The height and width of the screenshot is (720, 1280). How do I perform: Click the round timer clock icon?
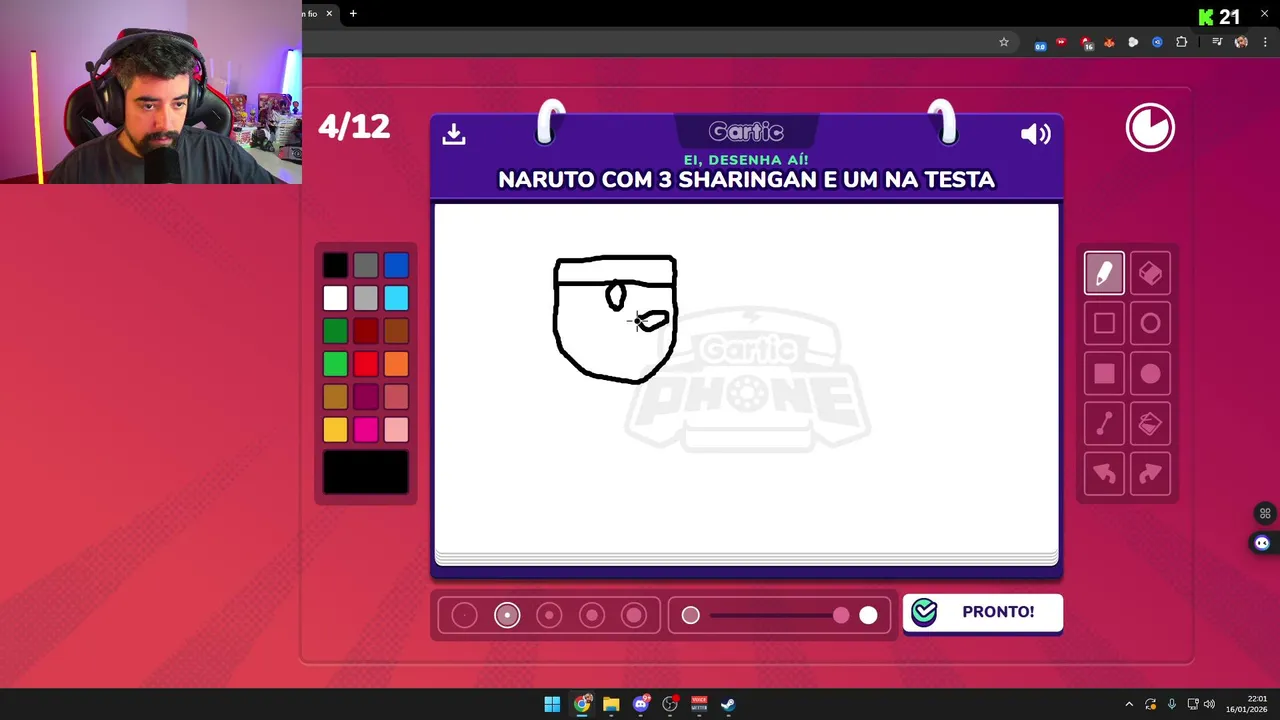pyautogui.click(x=1150, y=128)
